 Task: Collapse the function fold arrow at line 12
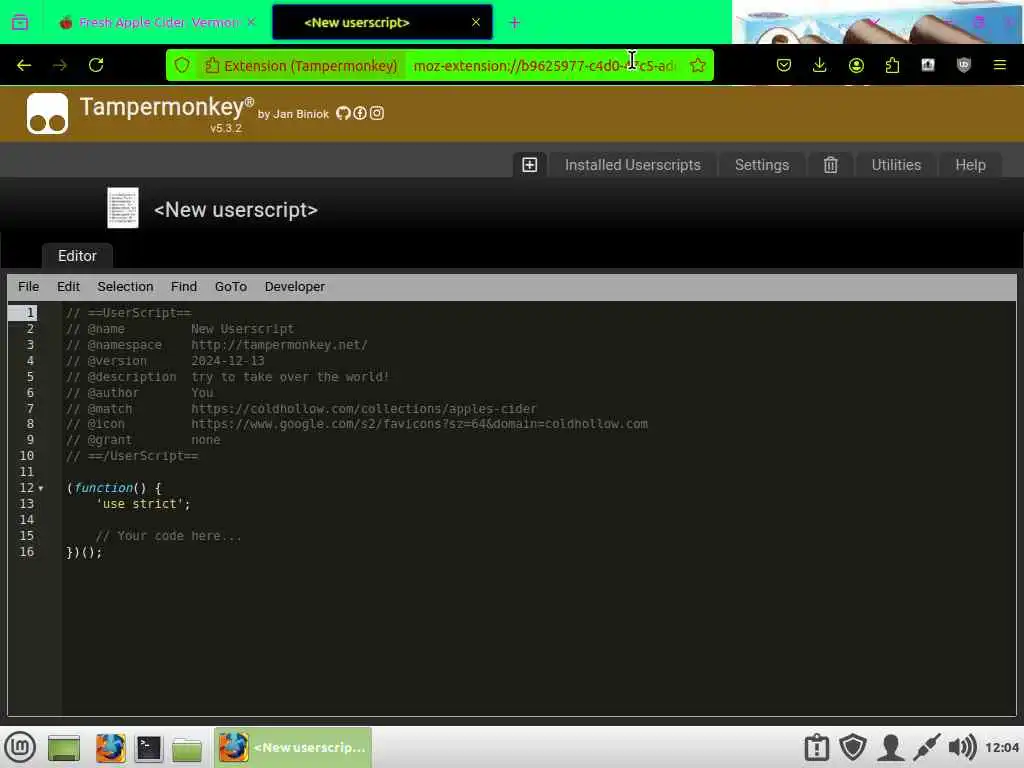[40, 488]
